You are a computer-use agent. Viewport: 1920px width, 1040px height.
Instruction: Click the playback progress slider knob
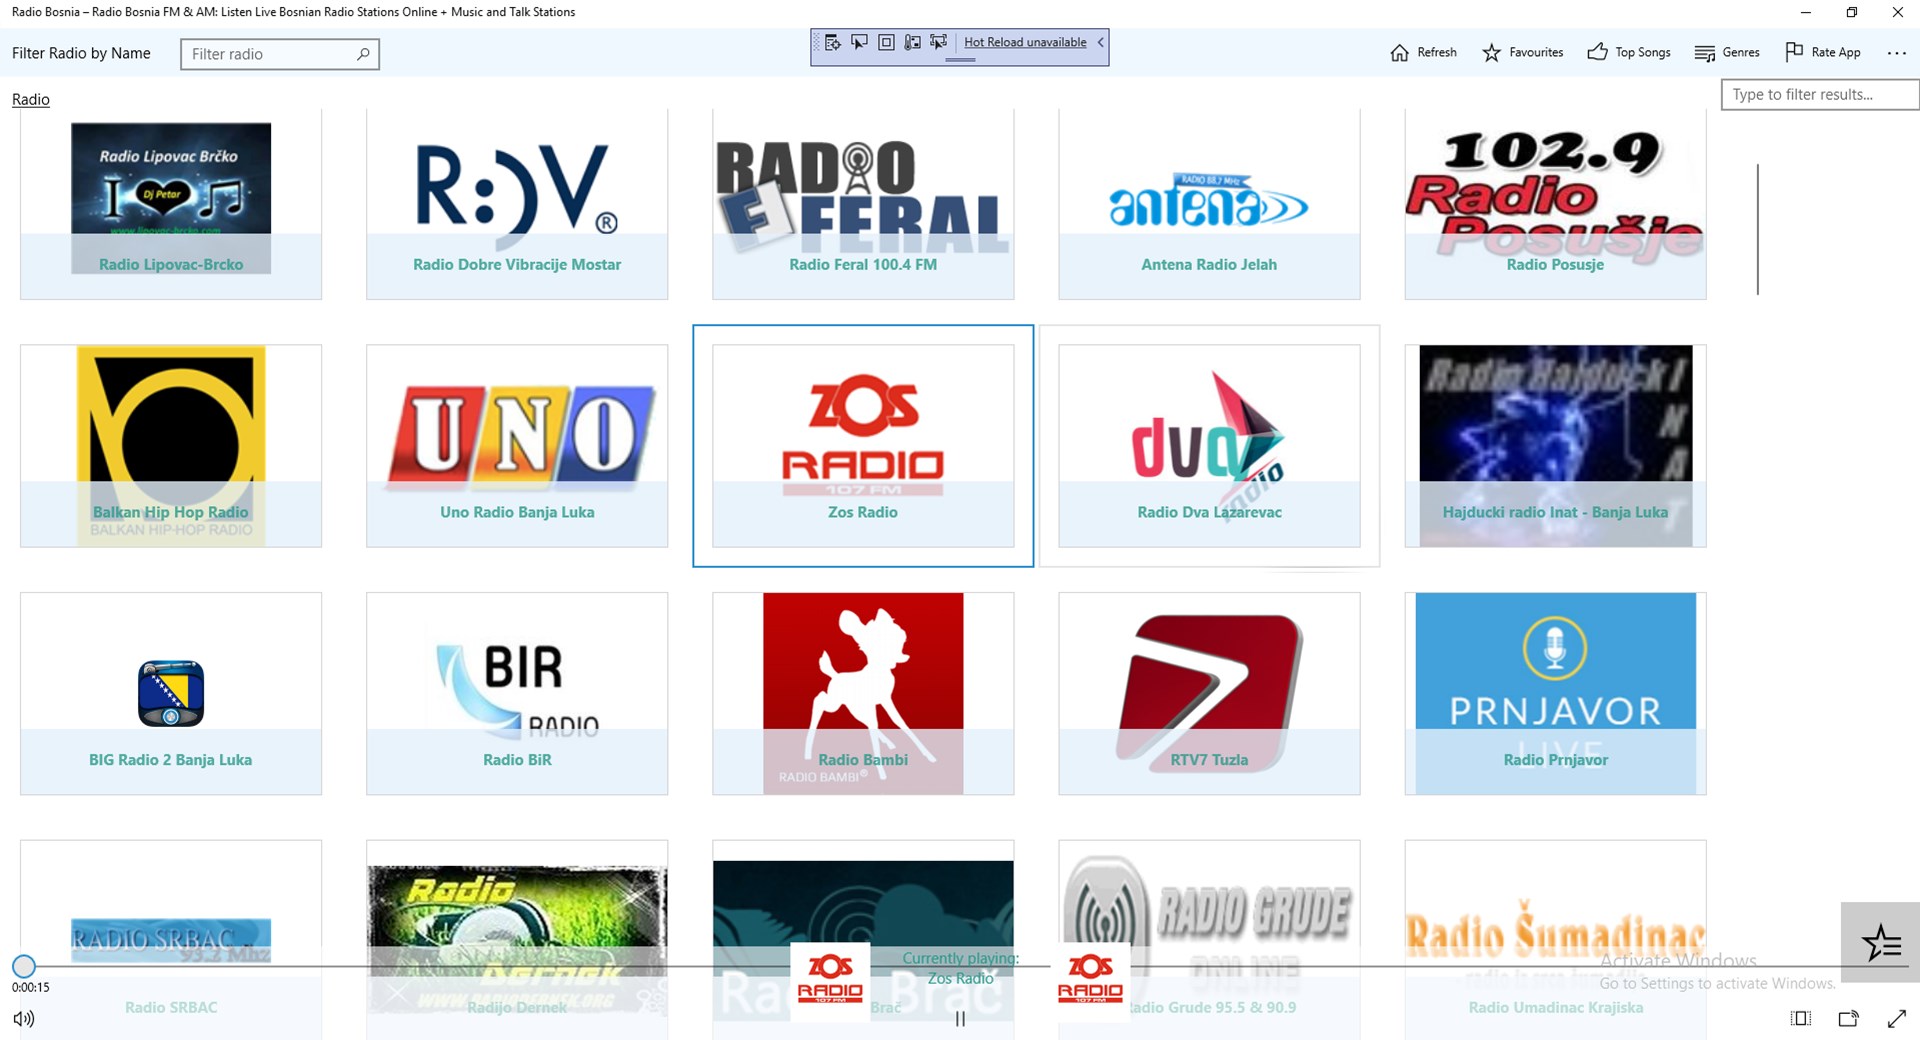24,966
